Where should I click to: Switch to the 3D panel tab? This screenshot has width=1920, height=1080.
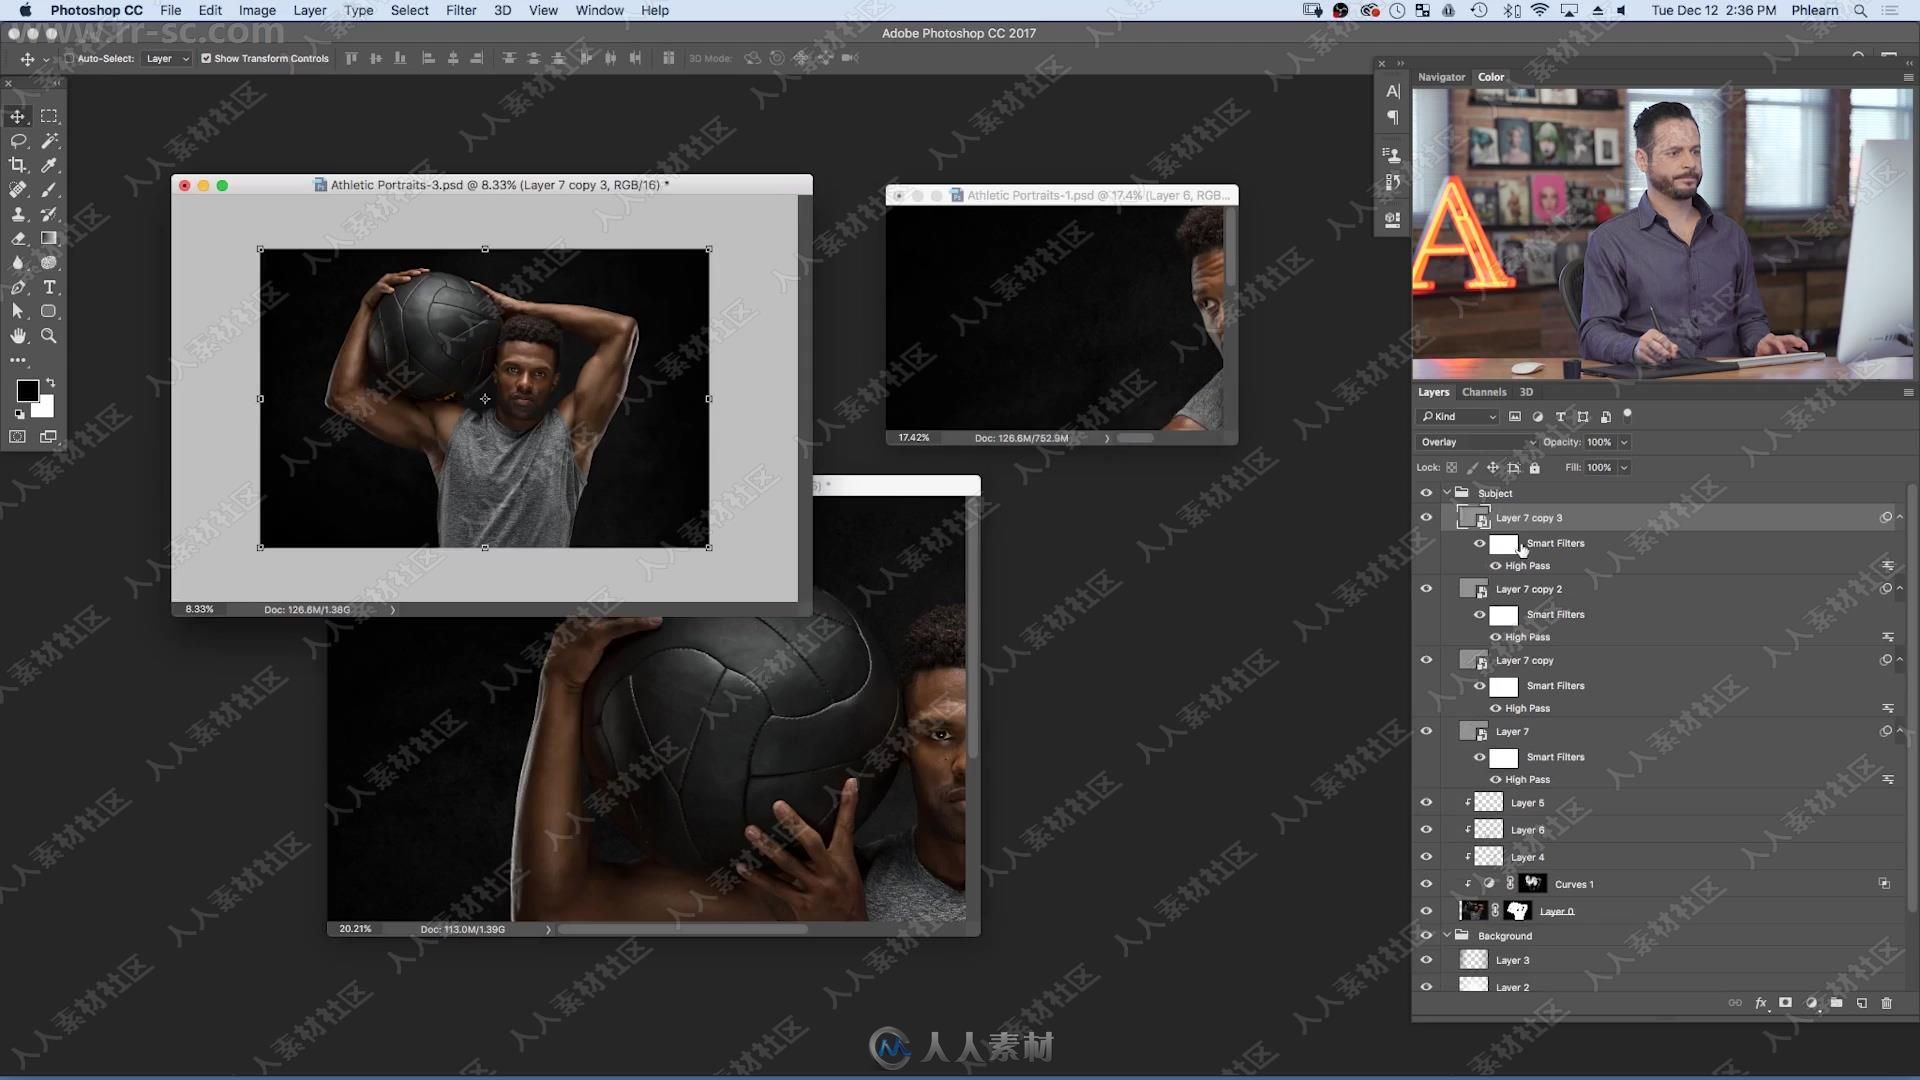pos(1526,392)
